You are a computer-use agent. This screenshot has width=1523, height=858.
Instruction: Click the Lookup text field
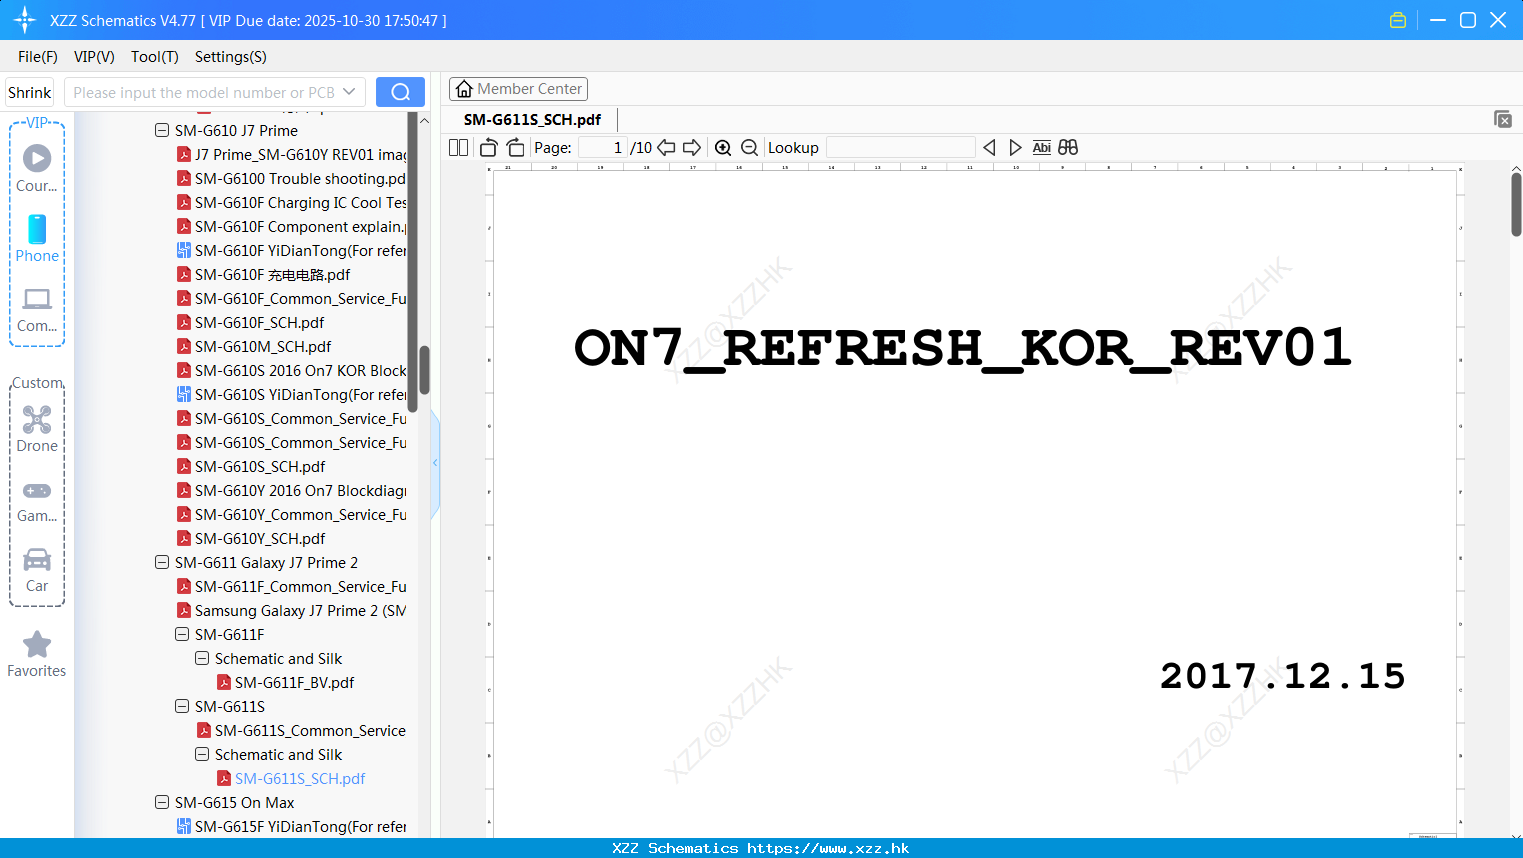point(901,148)
